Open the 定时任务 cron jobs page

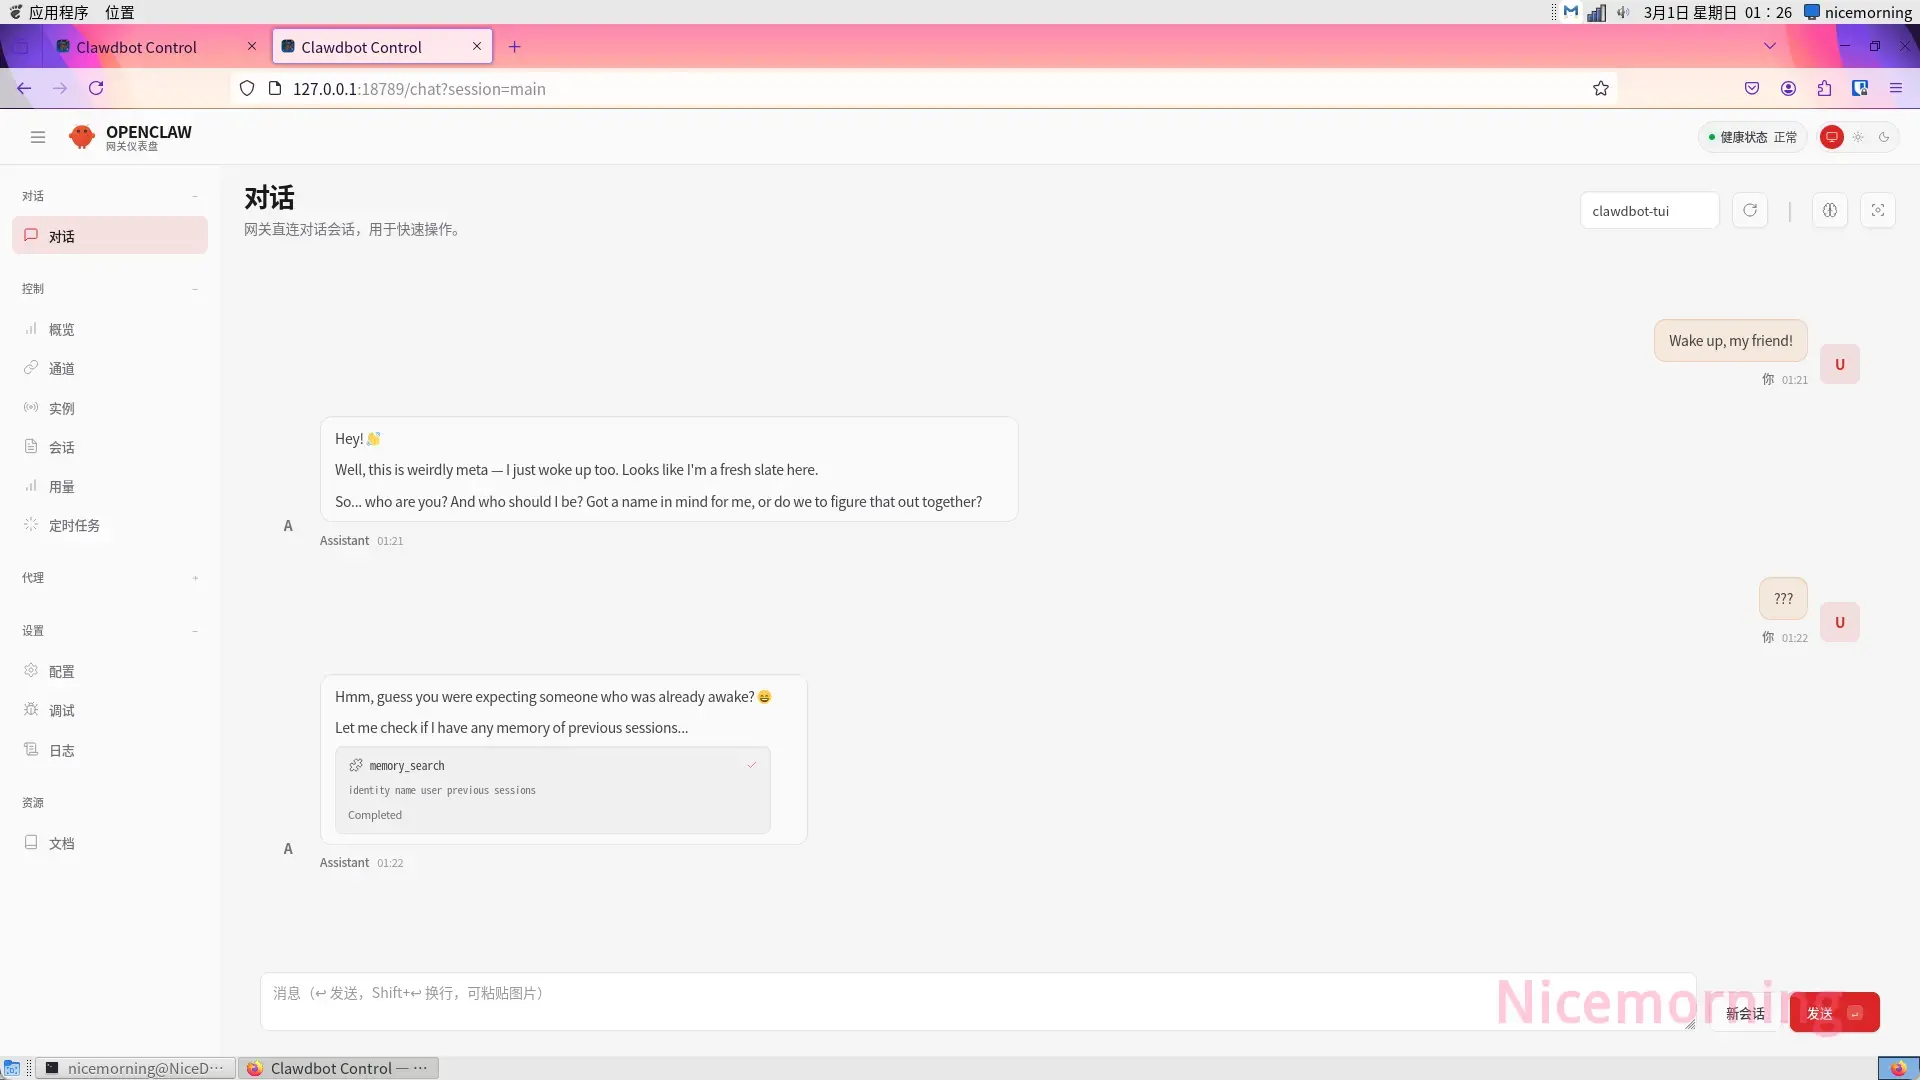point(74,525)
